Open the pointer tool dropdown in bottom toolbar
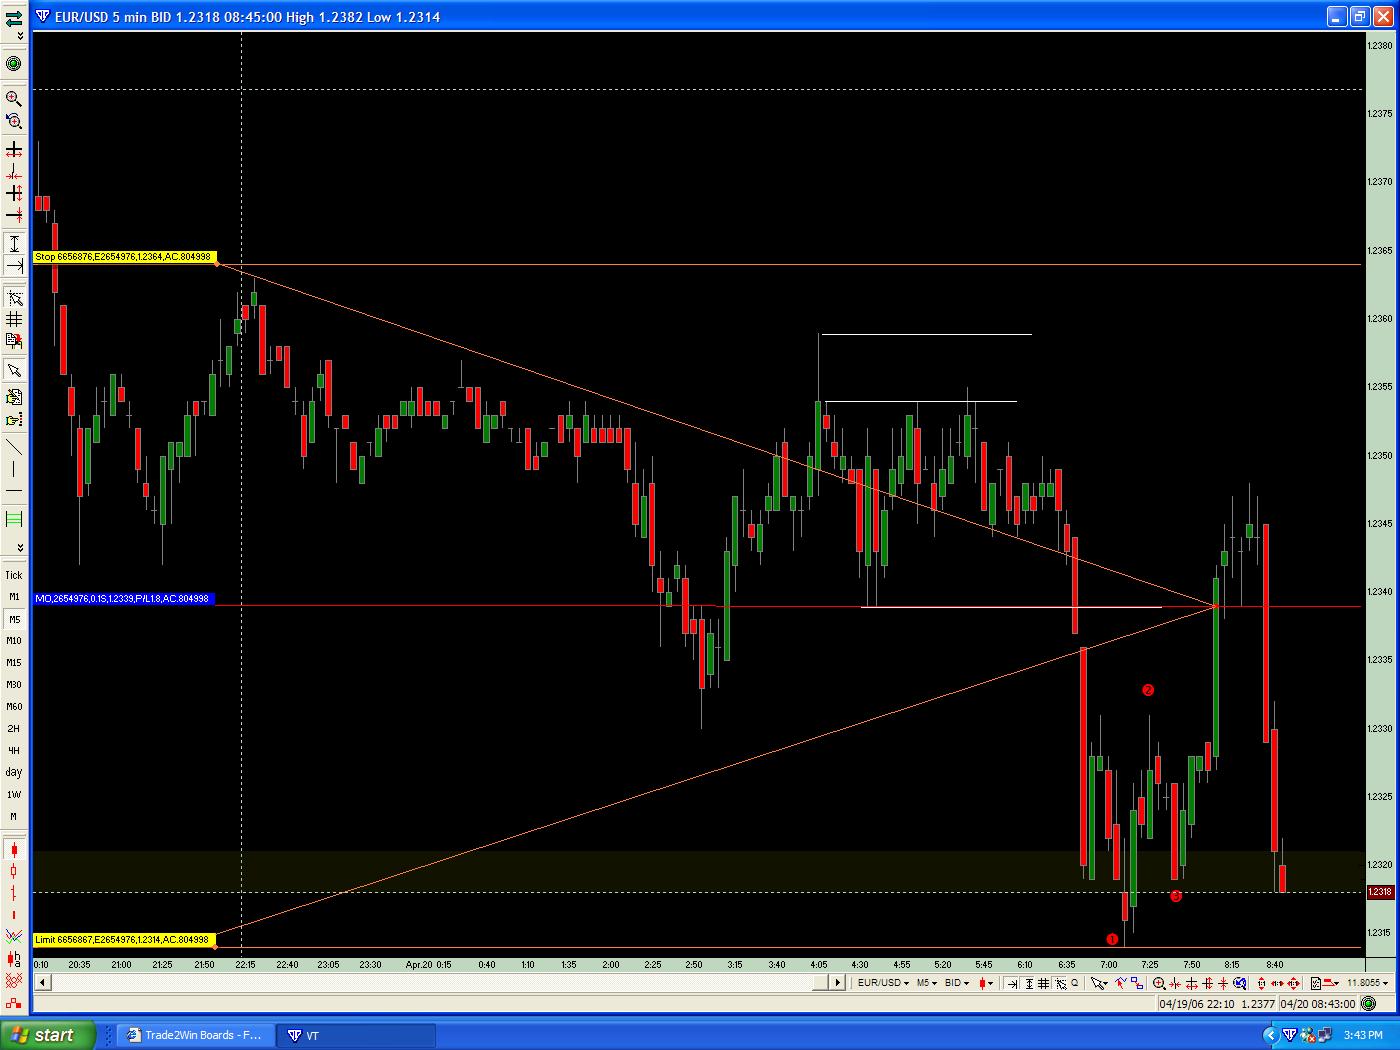The image size is (1400, 1050). [x=1099, y=983]
